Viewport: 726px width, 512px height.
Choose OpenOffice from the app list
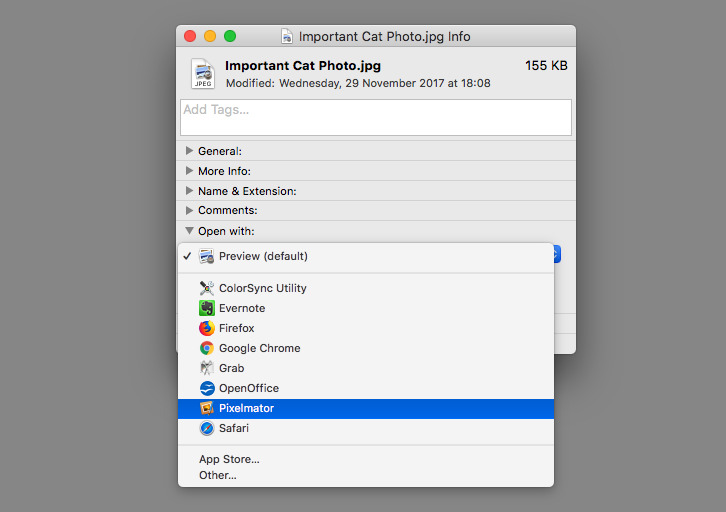click(366, 388)
